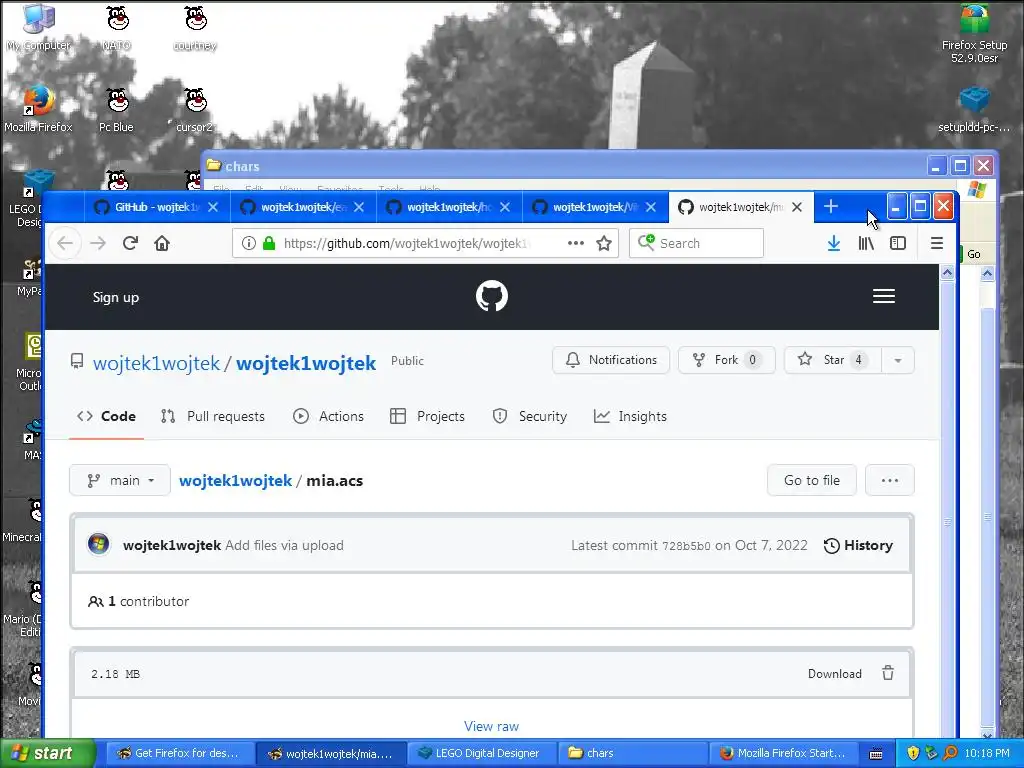The width and height of the screenshot is (1024, 768).
Task: Click the Firefox forward arrow button
Action: [97, 244]
